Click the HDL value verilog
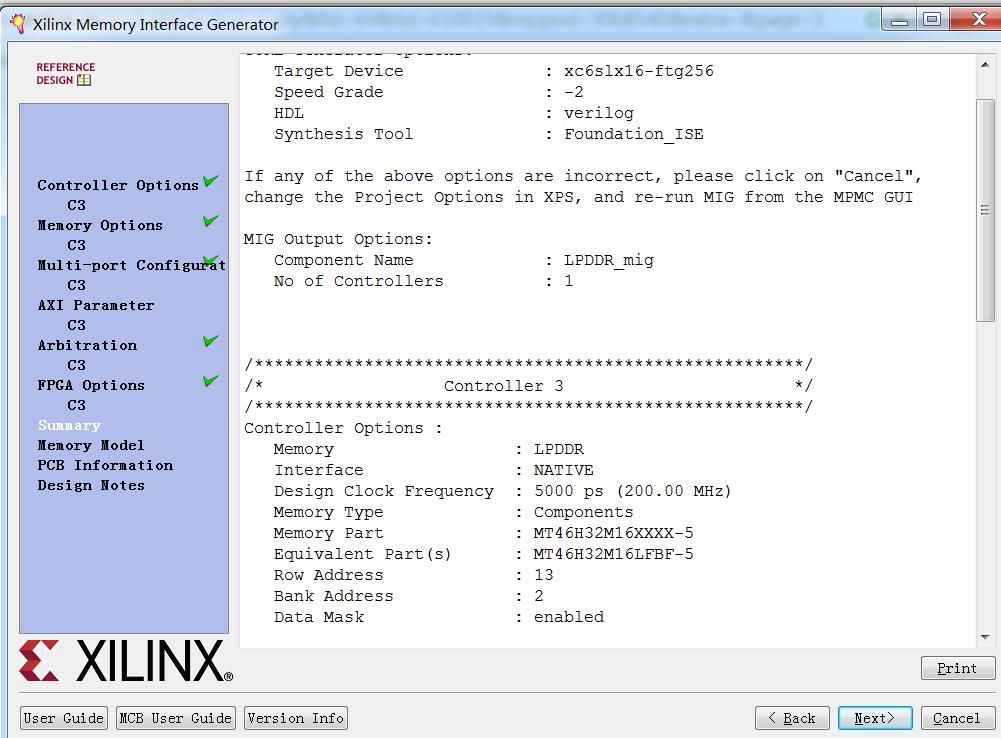 point(599,113)
